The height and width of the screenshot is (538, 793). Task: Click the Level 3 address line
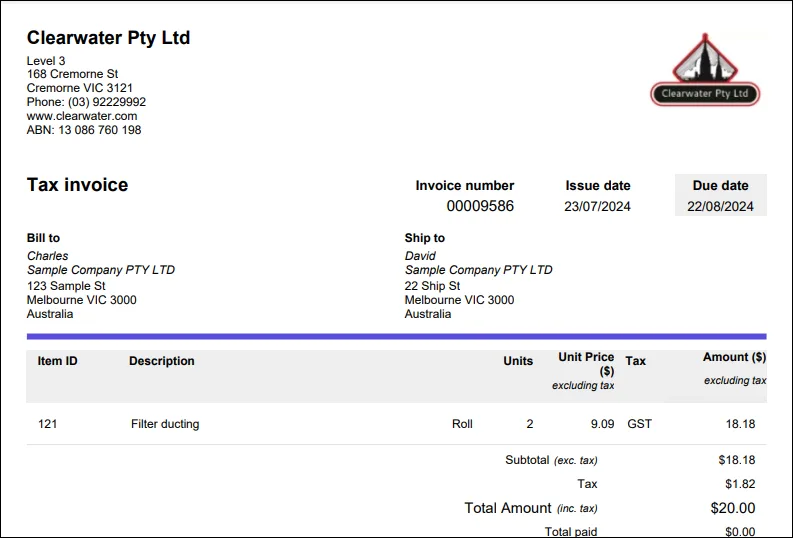[x=46, y=61]
